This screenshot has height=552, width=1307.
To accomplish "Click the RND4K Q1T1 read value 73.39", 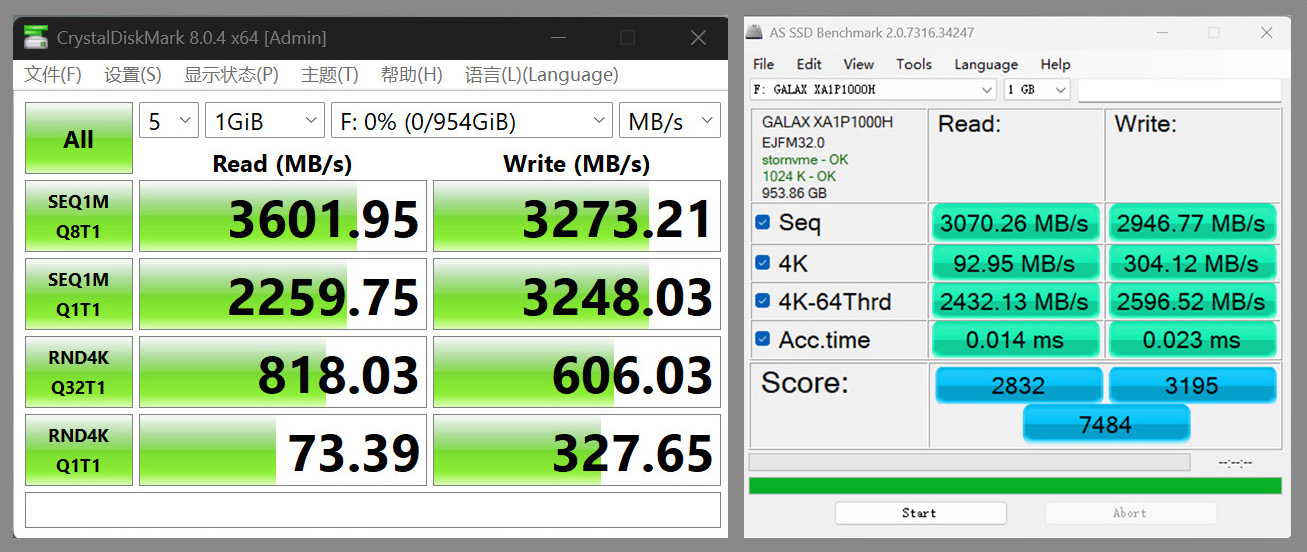I will click(283, 450).
